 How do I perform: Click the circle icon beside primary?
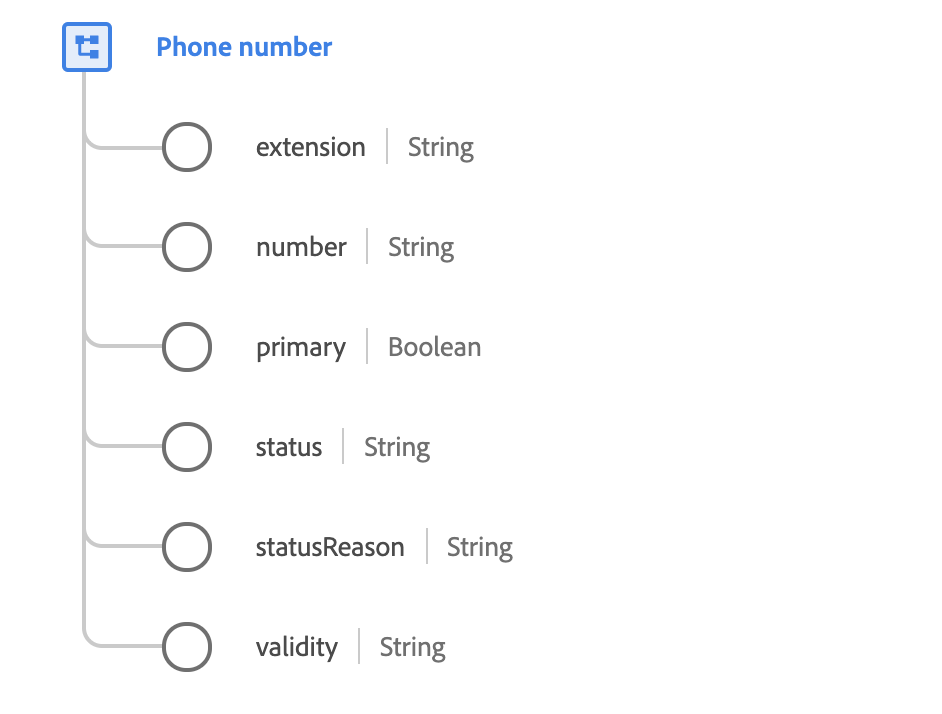coord(187,347)
